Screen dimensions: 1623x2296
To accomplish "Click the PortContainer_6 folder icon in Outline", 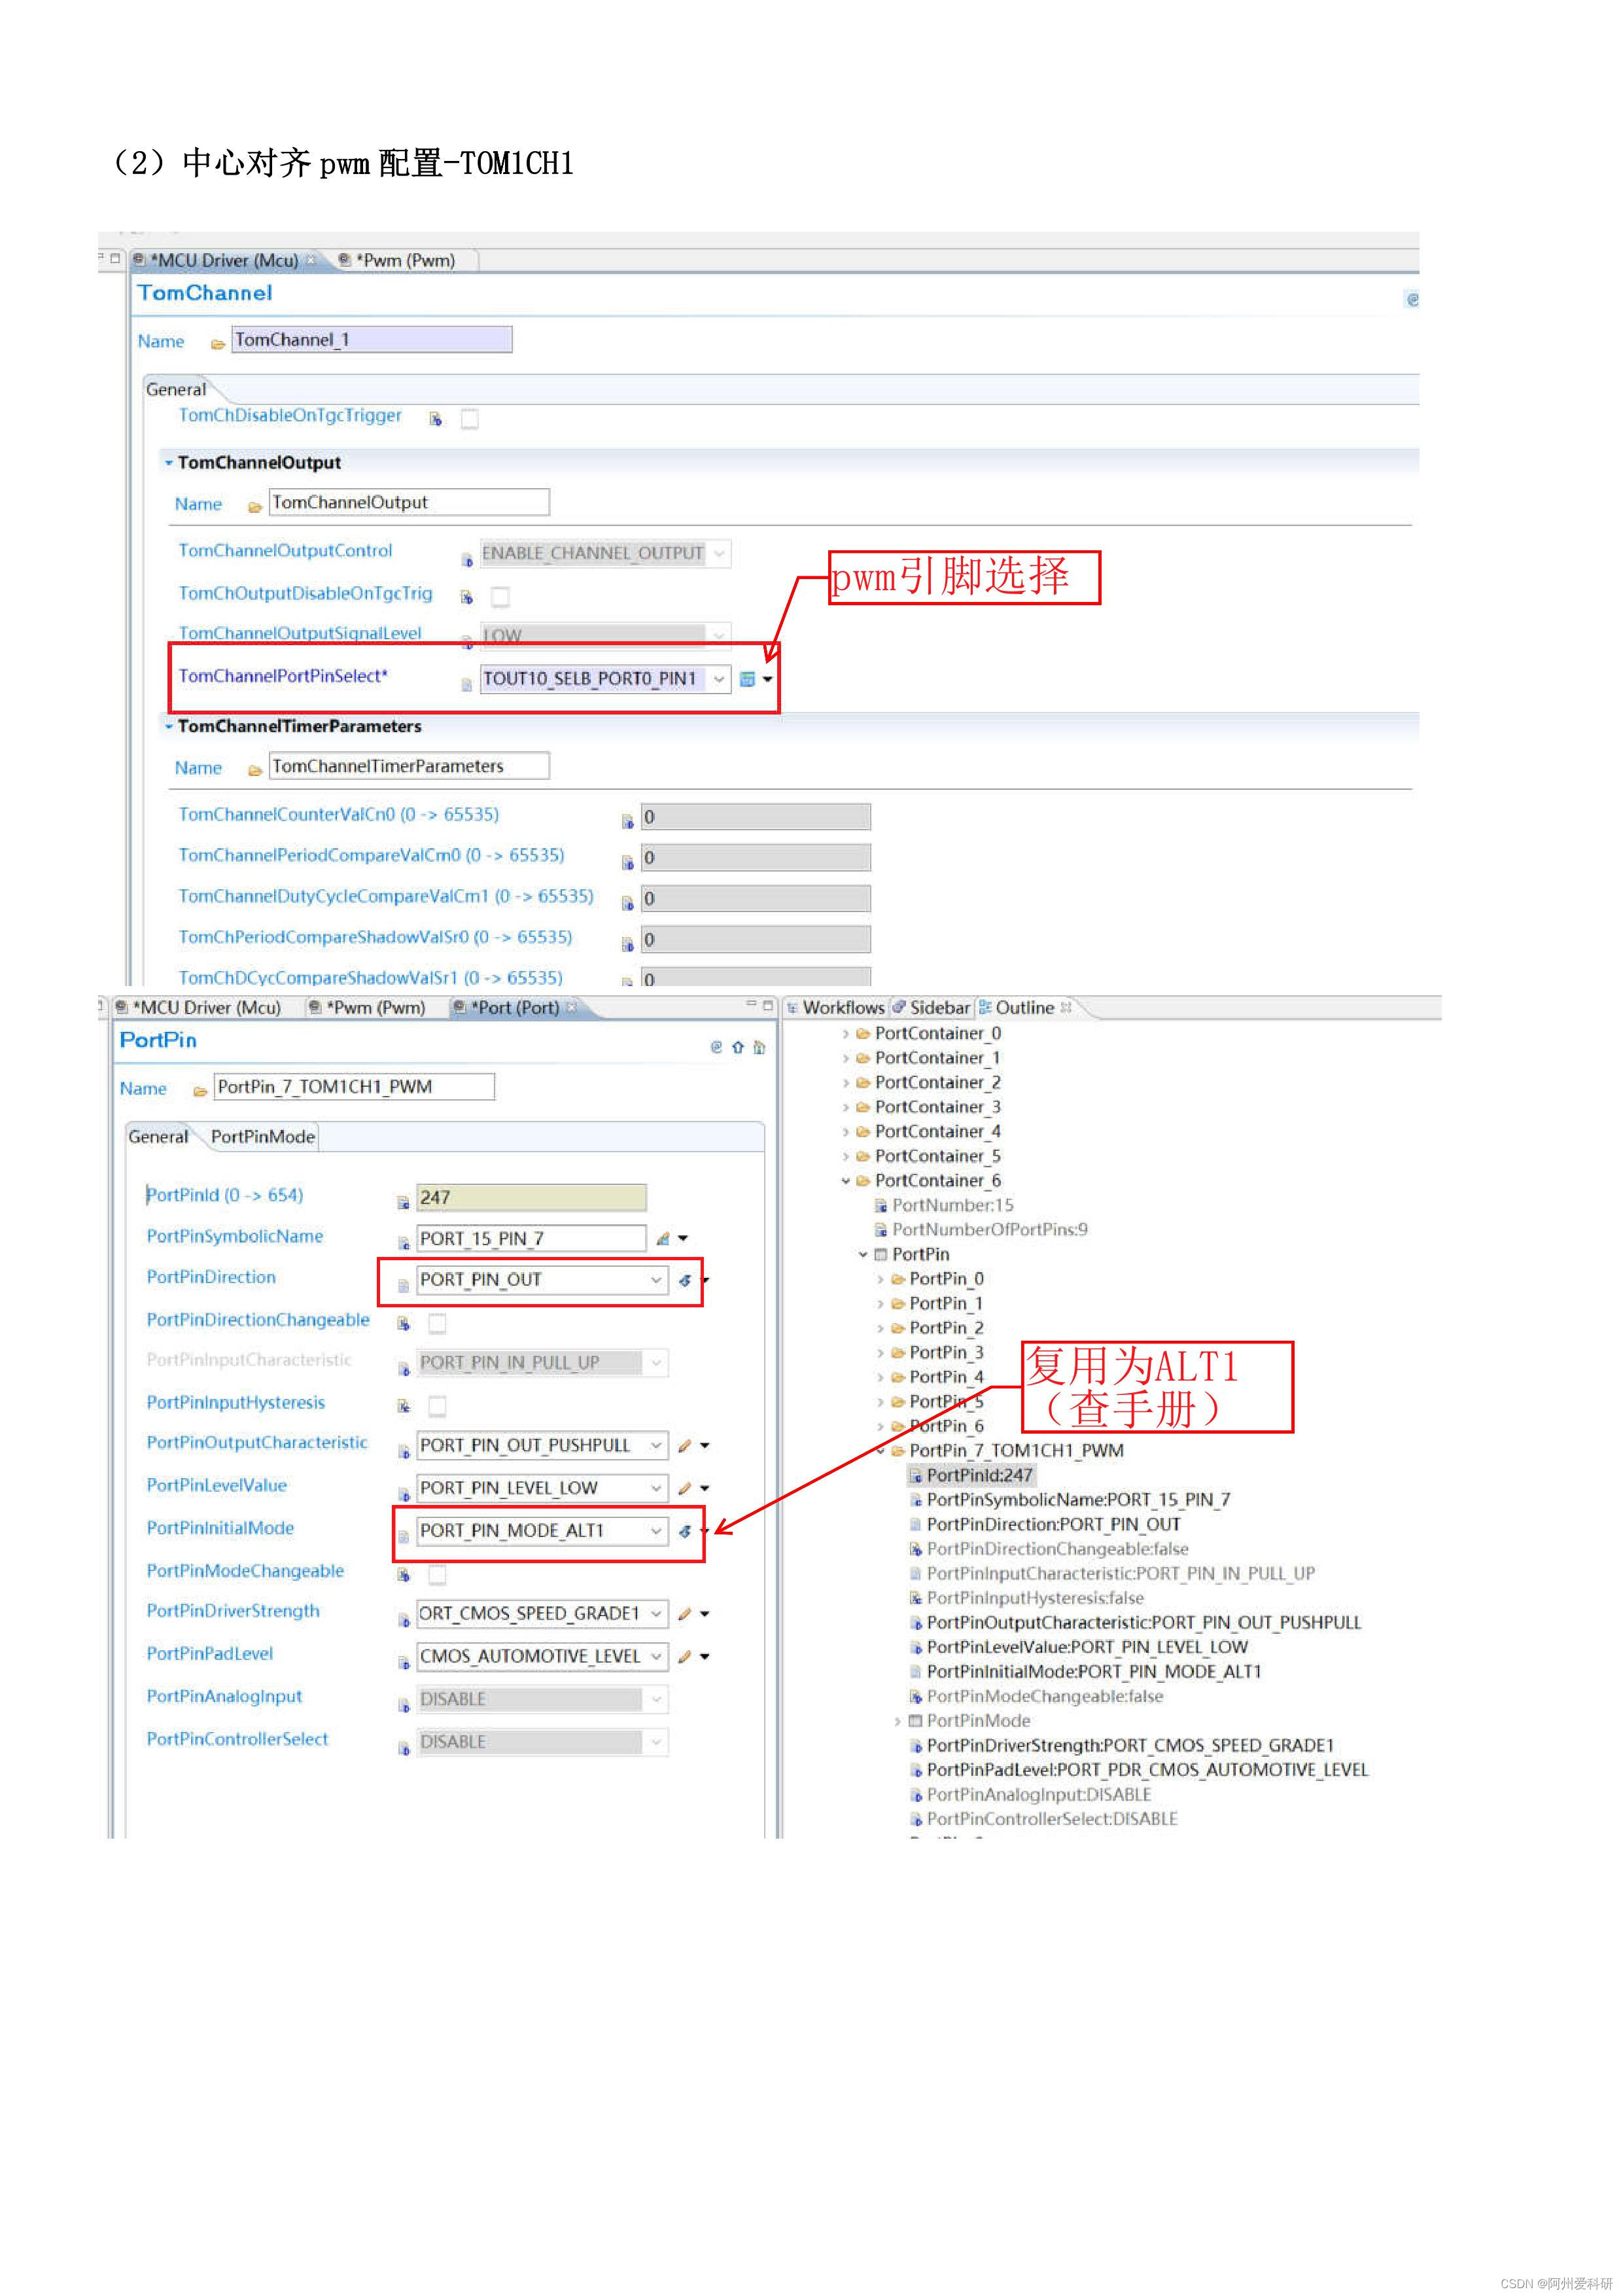I will coord(863,1181).
